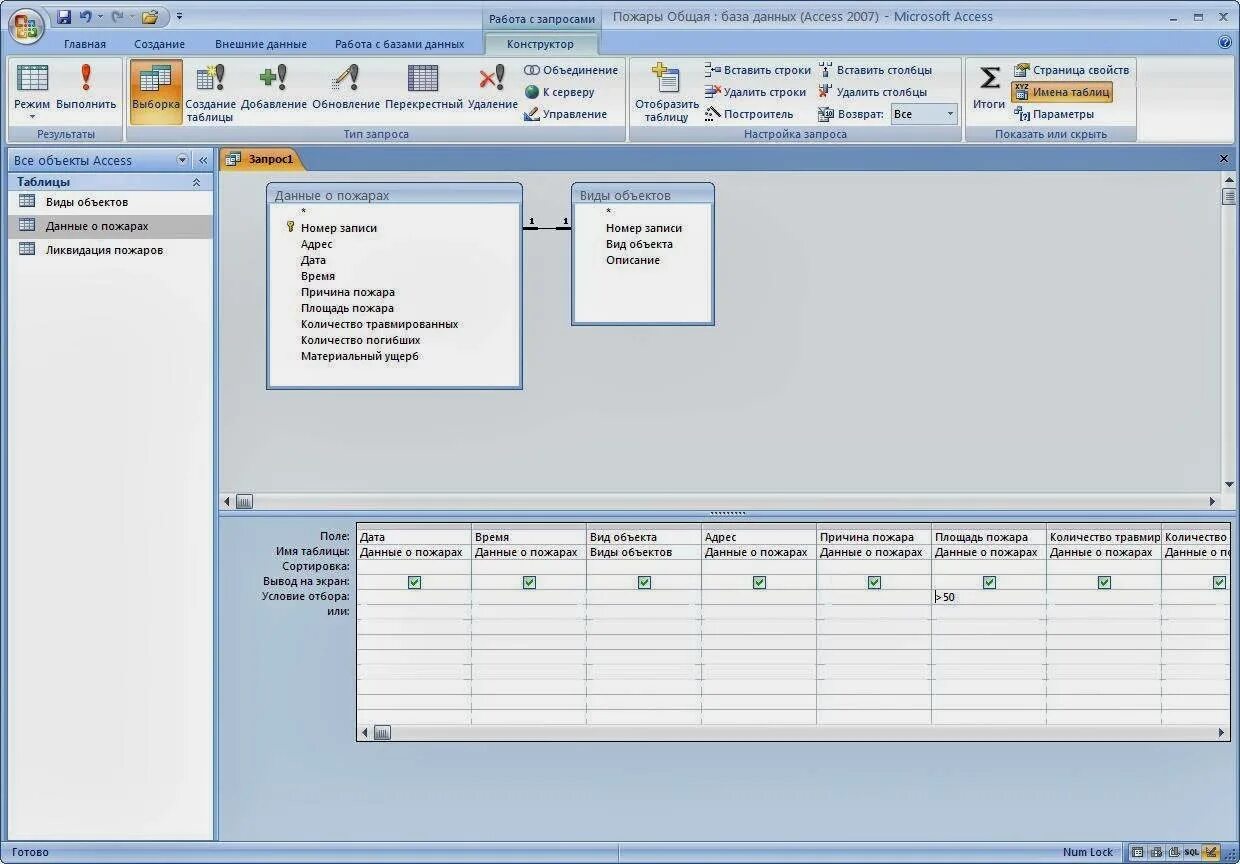Close the Запрос1 query window

click(x=1224, y=159)
